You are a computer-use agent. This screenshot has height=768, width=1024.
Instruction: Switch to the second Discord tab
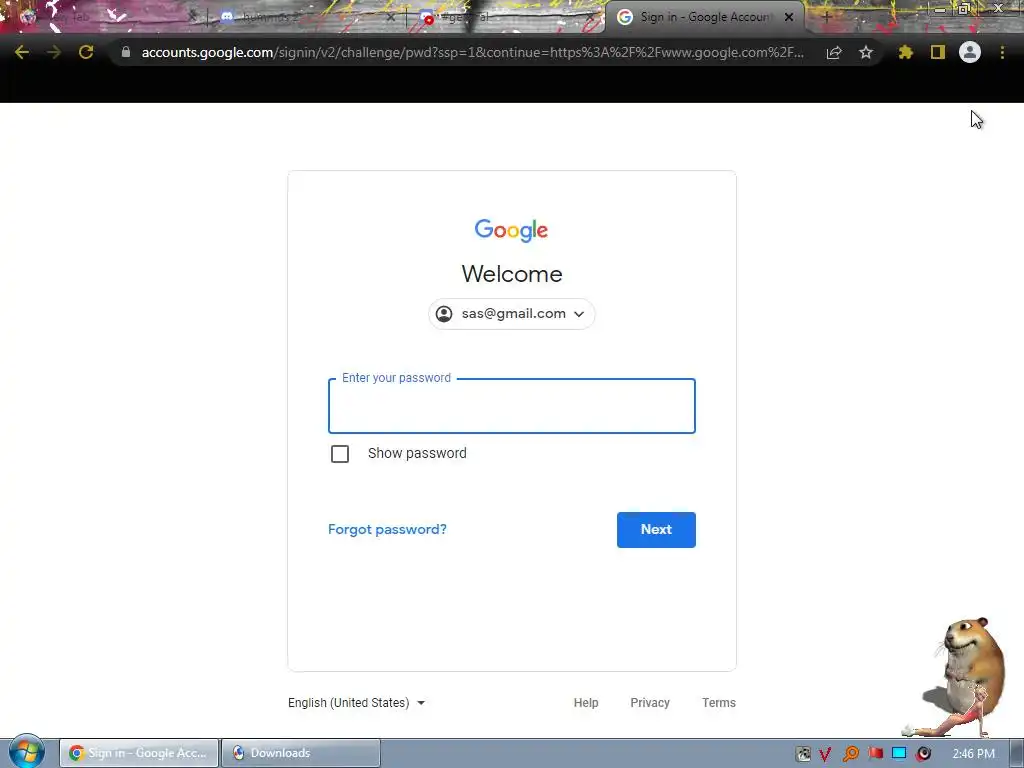click(307, 18)
